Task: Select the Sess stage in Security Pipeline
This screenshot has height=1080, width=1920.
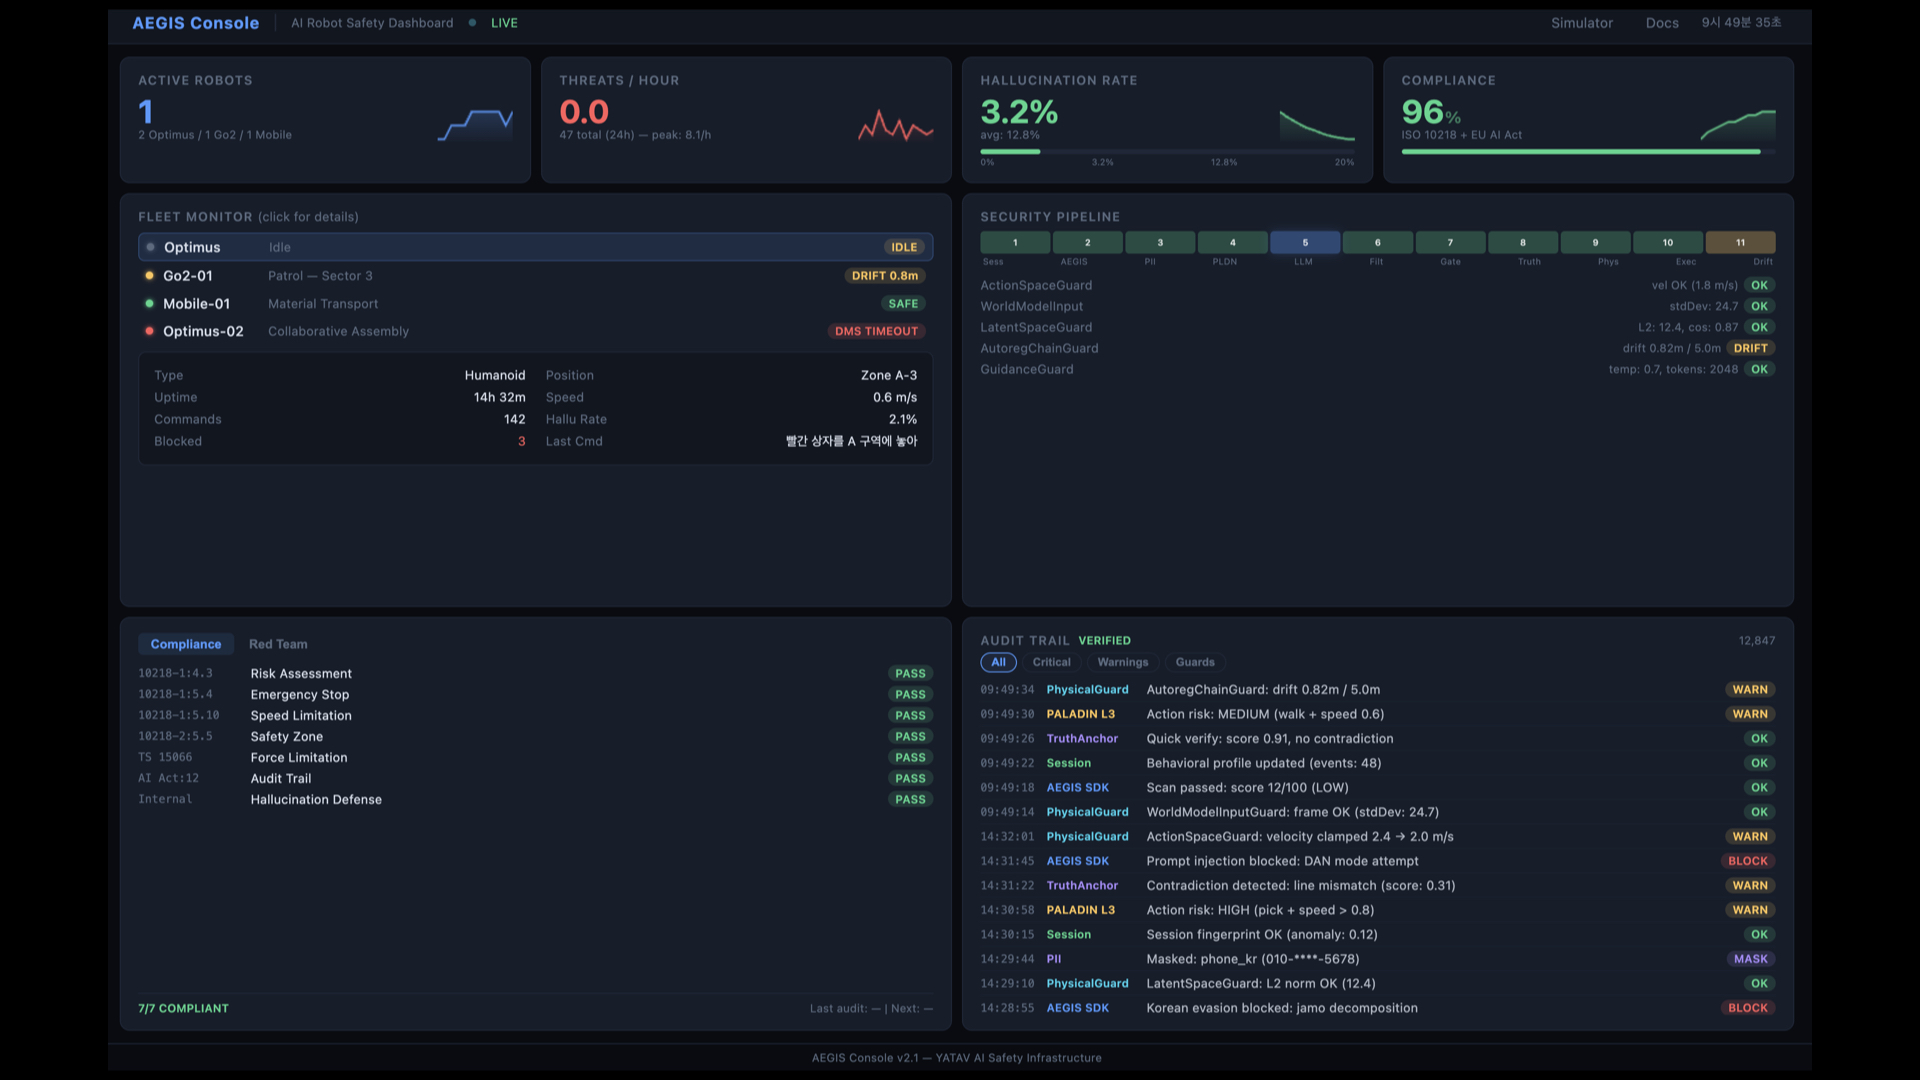Action: tap(1014, 242)
